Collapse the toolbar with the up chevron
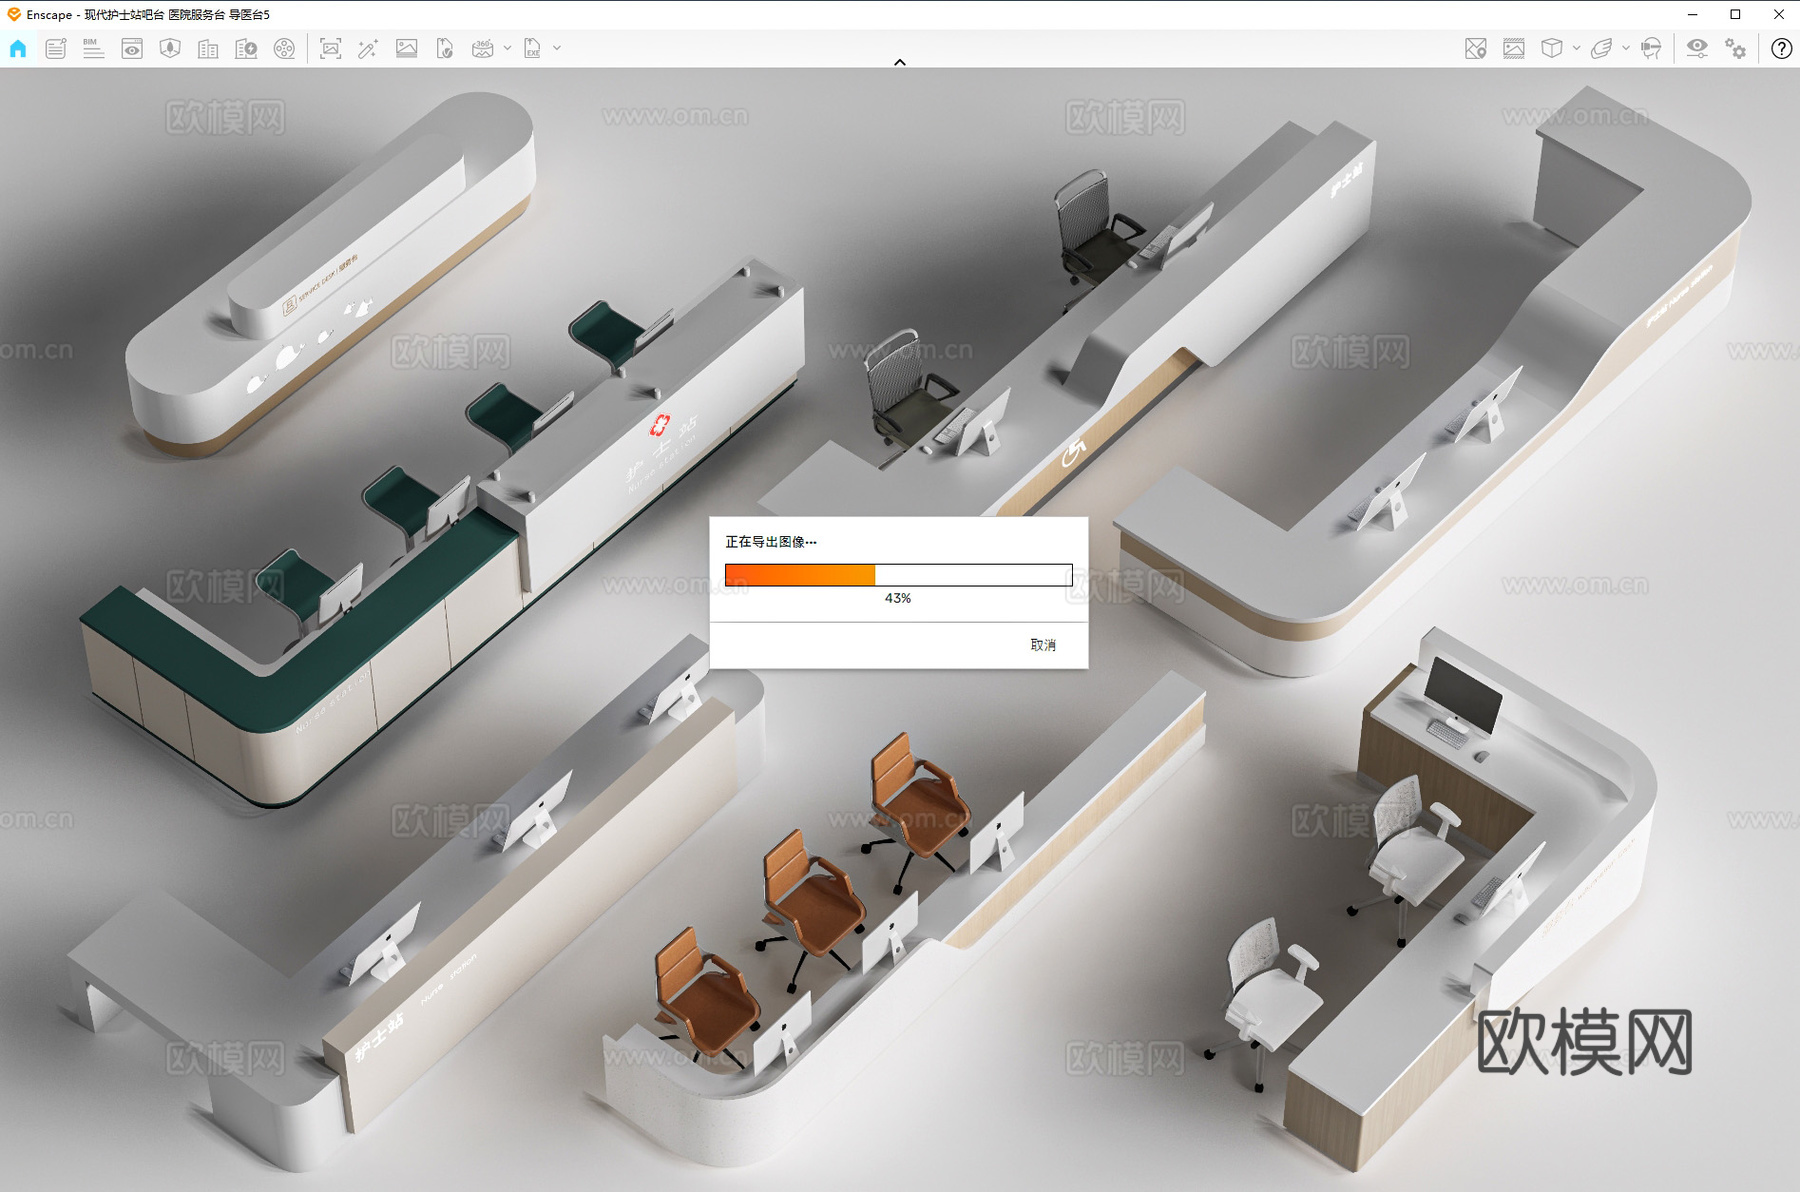This screenshot has width=1800, height=1192. point(900,62)
